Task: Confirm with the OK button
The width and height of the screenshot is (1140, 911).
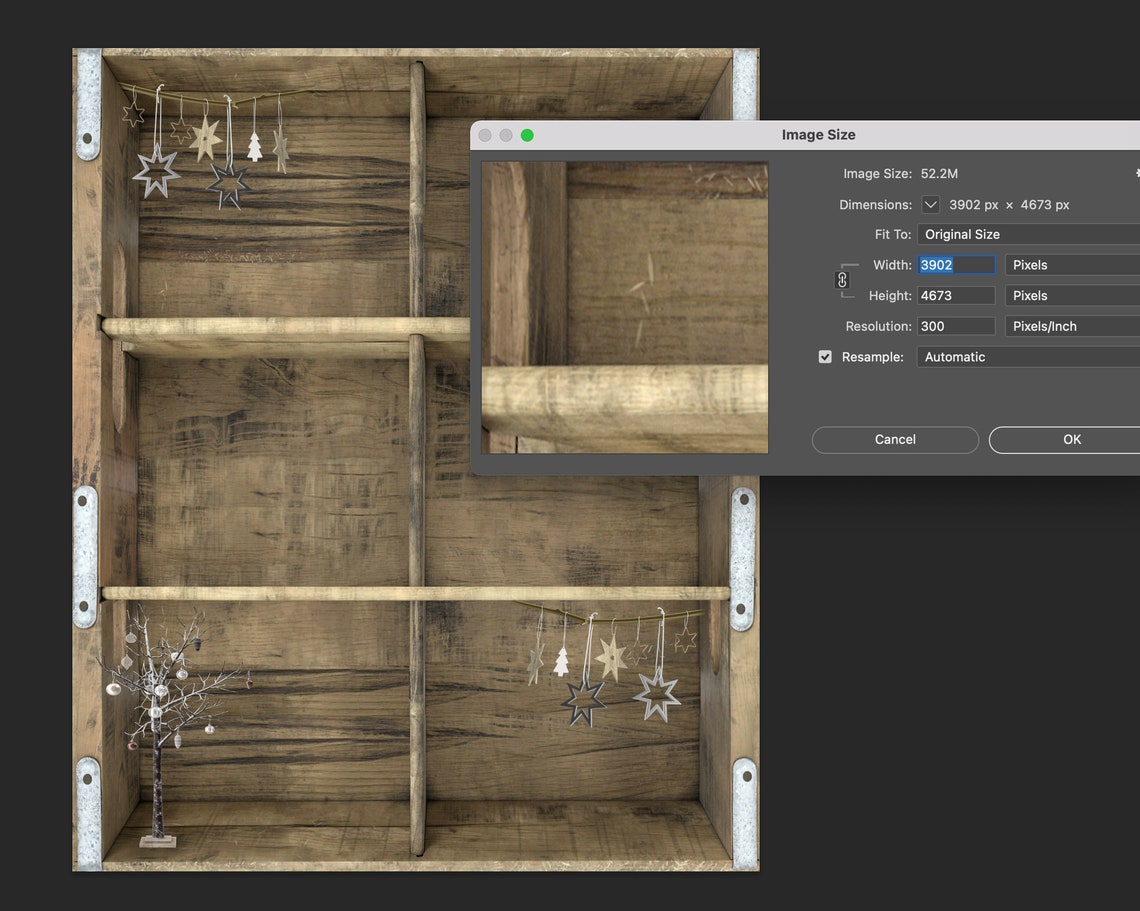Action: [1064, 440]
